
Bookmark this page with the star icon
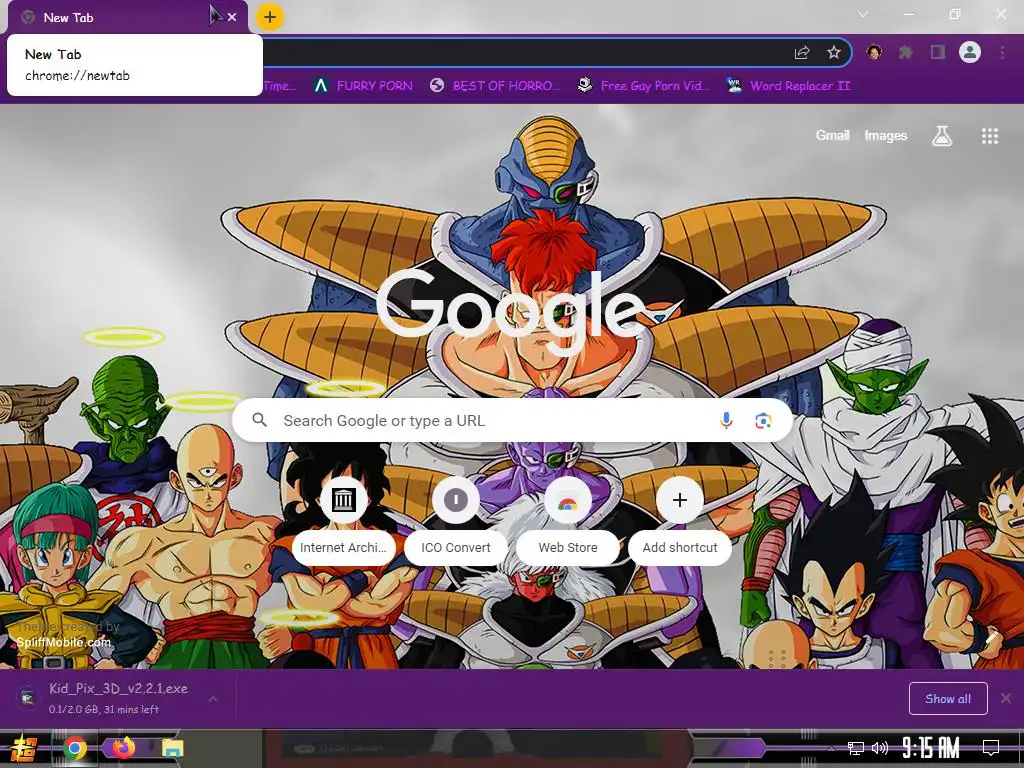point(833,52)
